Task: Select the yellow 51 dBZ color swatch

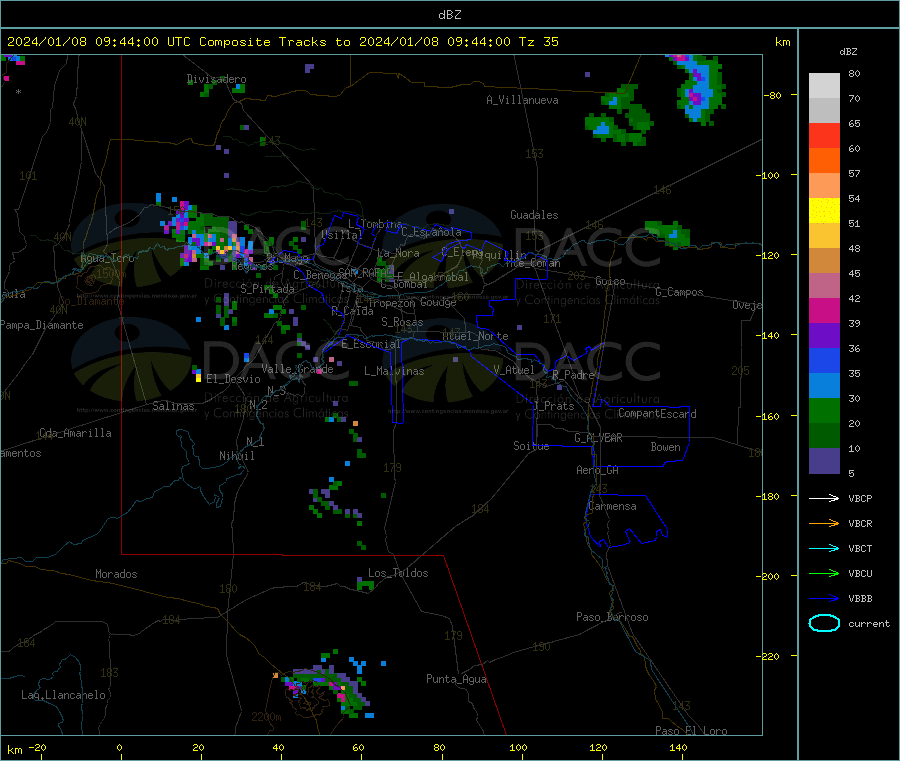Action: [824, 211]
